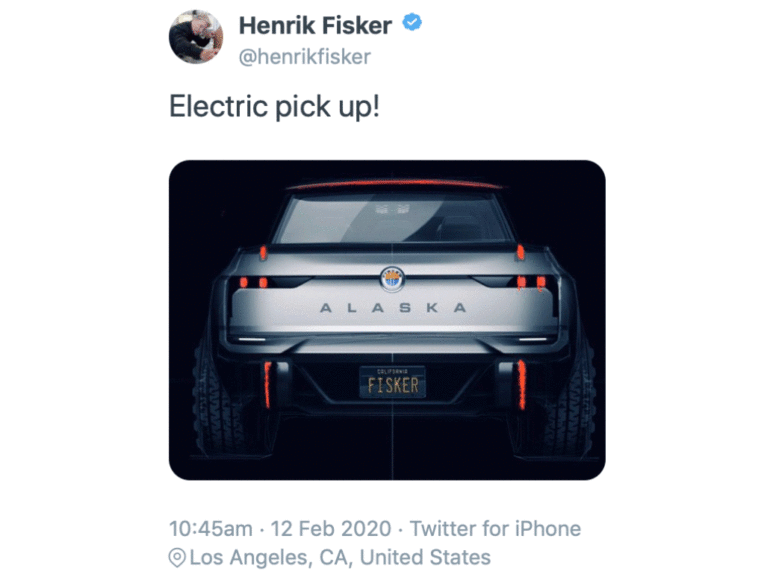The height and width of the screenshot is (577, 770).
Task: Open the Henrik Fisker display name
Action: (x=315, y=26)
